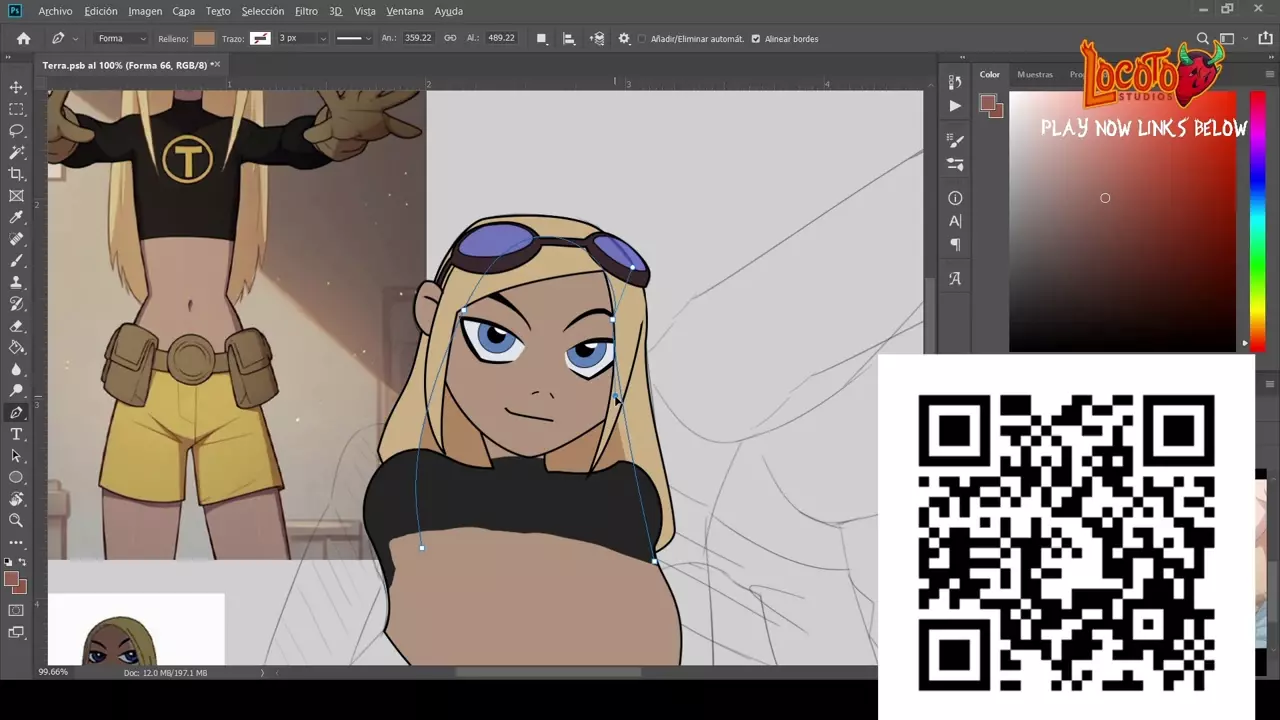Toggle the width-height link constraint

[x=450, y=38]
